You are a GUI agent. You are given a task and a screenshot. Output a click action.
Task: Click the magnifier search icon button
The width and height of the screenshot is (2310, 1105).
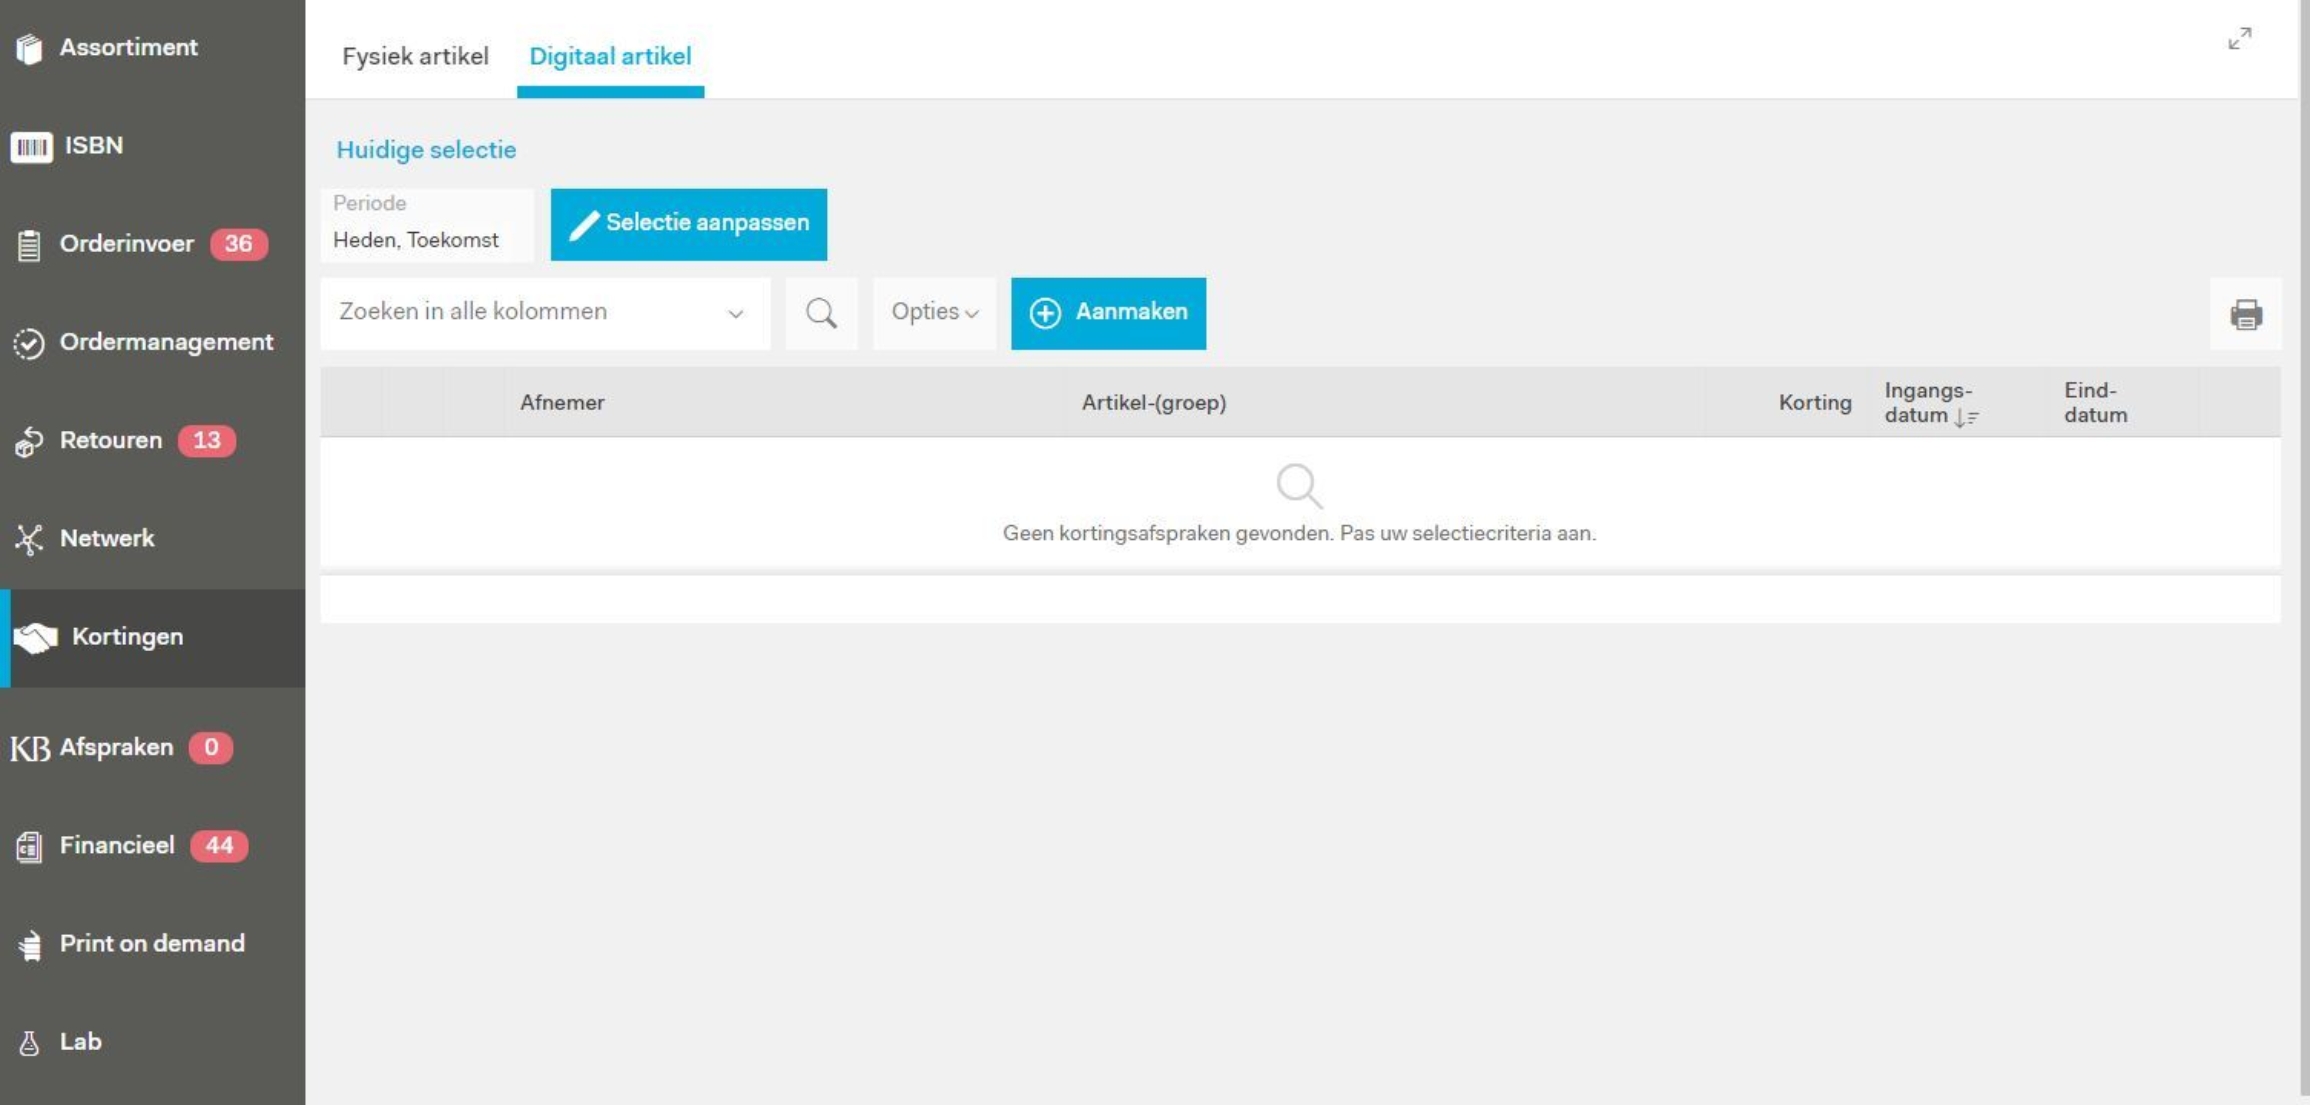click(x=821, y=313)
